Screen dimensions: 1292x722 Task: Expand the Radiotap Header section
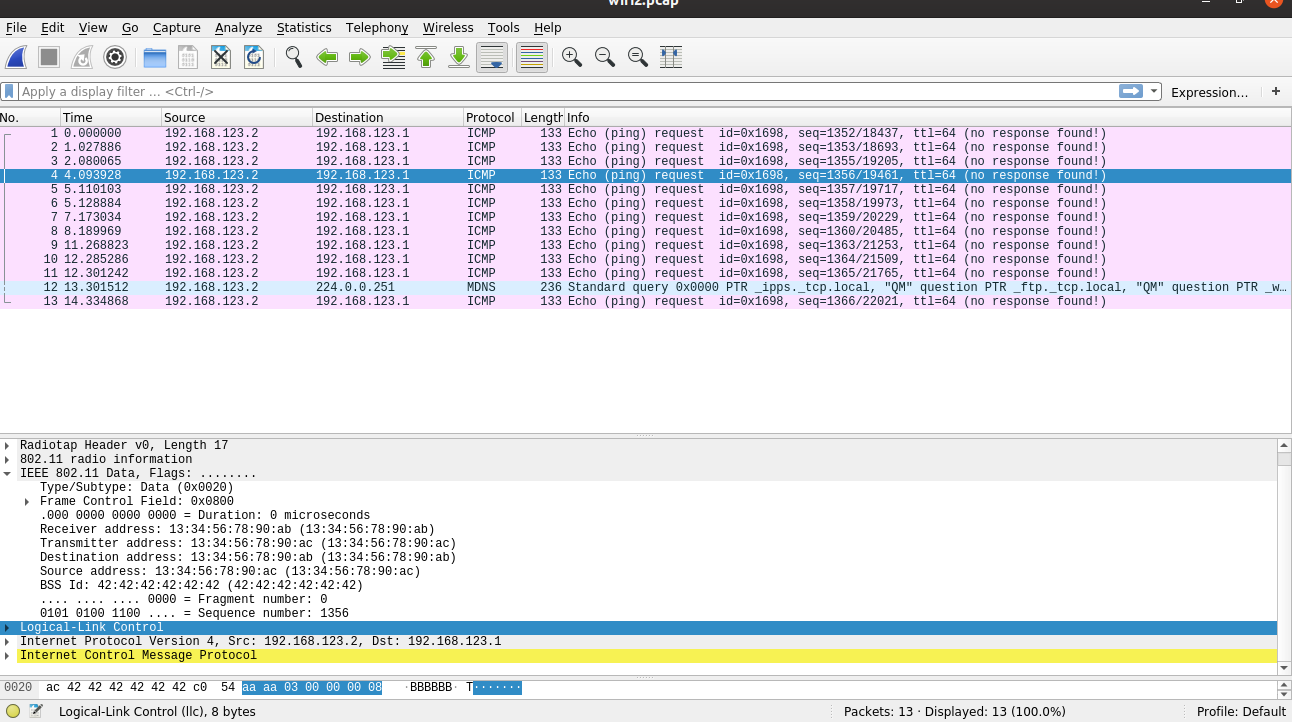[10, 445]
